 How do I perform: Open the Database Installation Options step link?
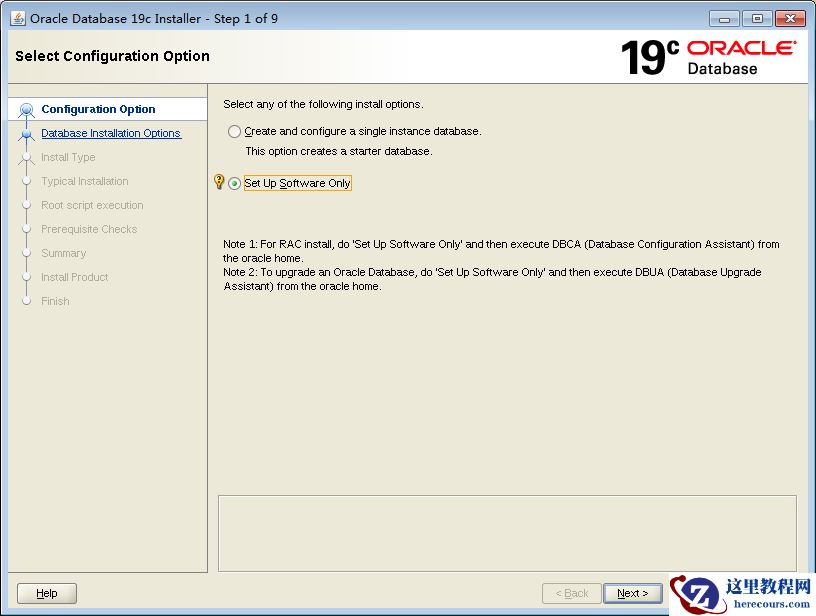point(111,133)
